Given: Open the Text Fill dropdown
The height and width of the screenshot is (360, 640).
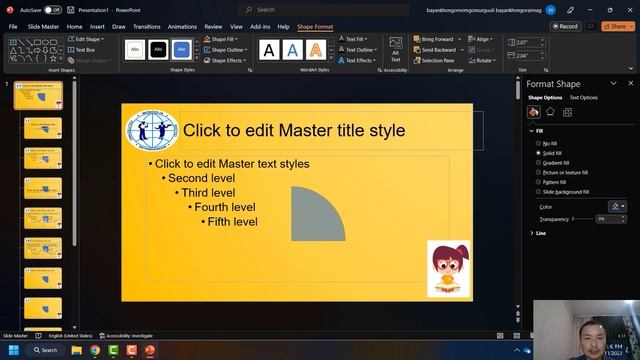Looking at the screenshot, I should pos(353,39).
